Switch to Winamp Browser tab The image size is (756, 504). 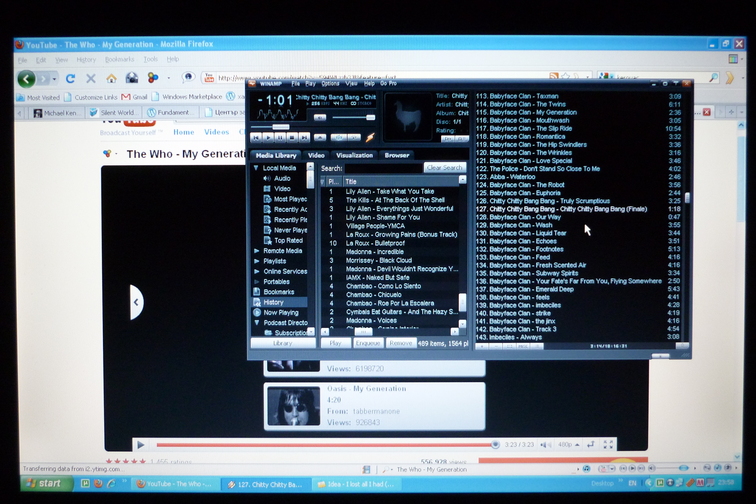397,155
